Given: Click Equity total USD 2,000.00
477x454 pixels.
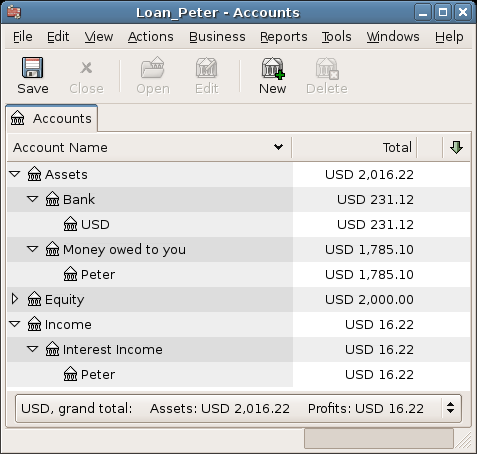Looking at the screenshot, I should coord(369,300).
